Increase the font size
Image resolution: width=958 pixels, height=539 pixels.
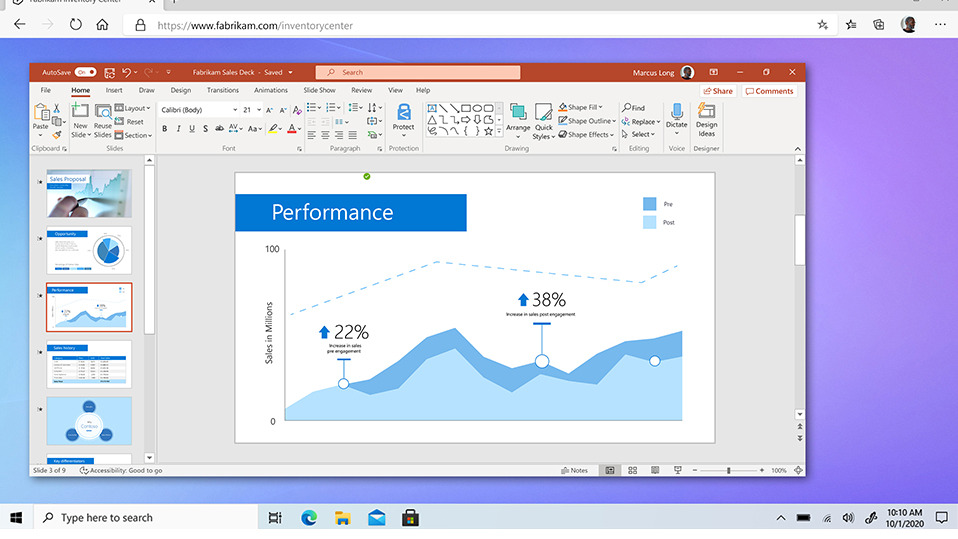269,110
